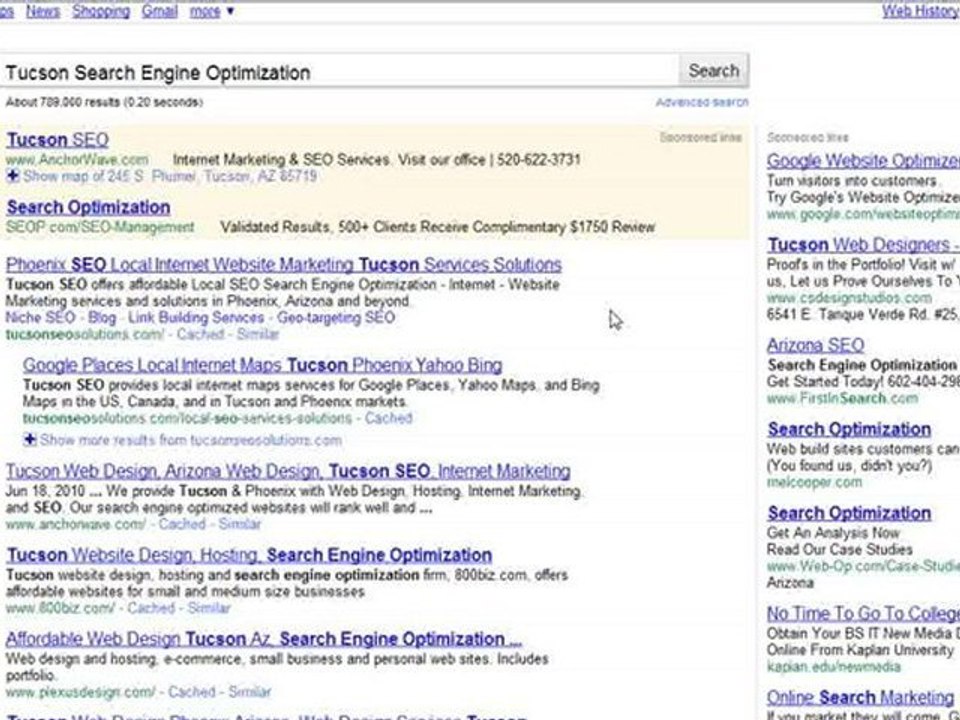Click the www.AnchorWave.com ad URL text
Viewport: 960px width, 720px height.
77,160
